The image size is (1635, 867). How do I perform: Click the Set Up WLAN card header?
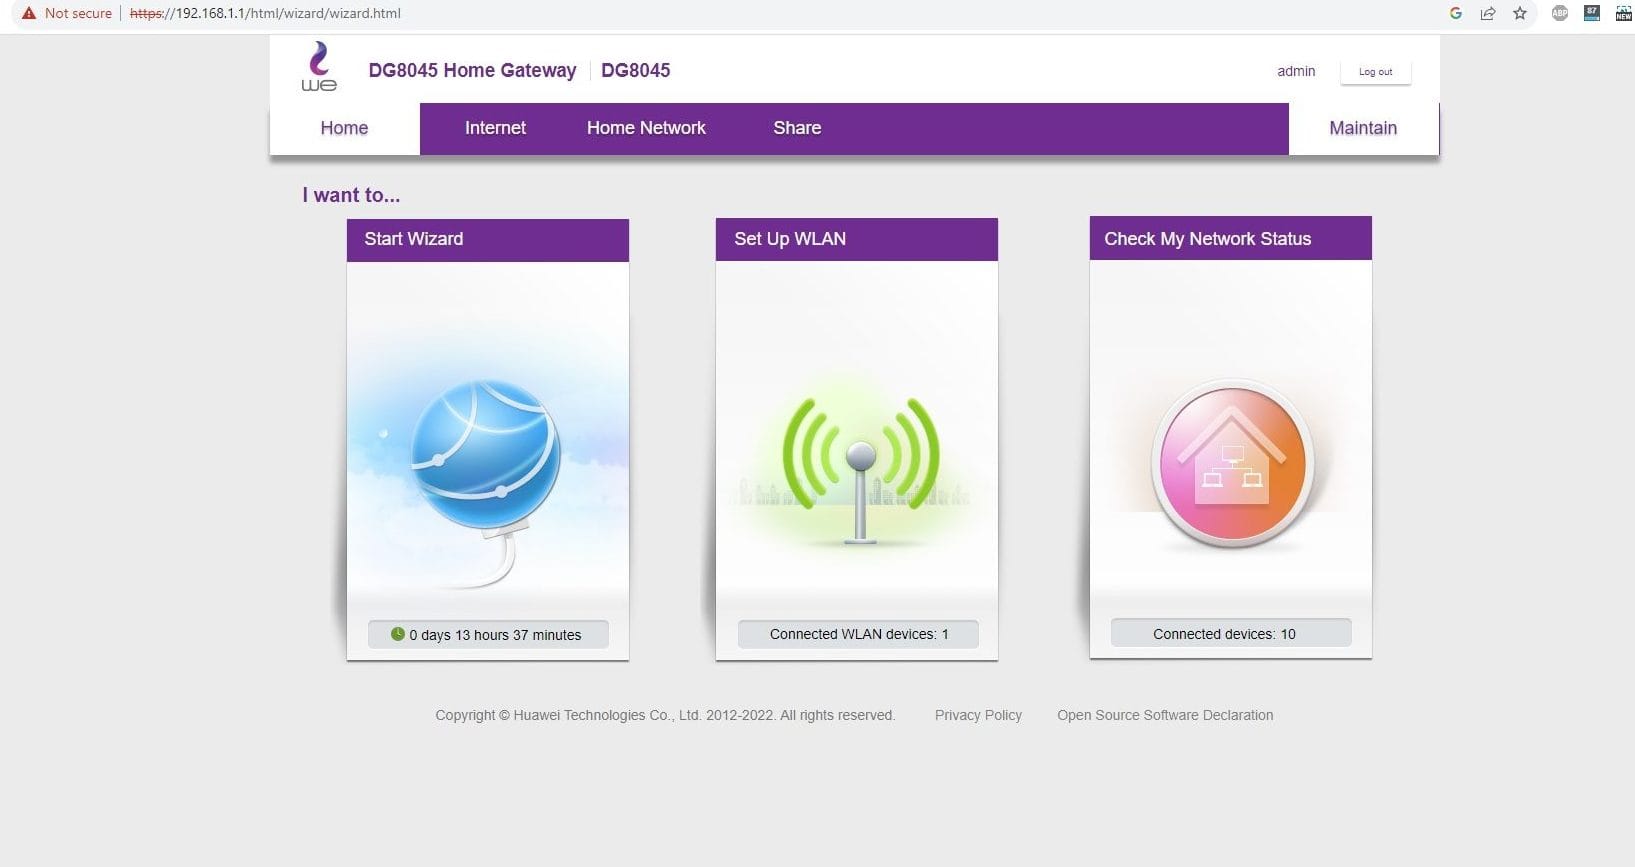(856, 239)
